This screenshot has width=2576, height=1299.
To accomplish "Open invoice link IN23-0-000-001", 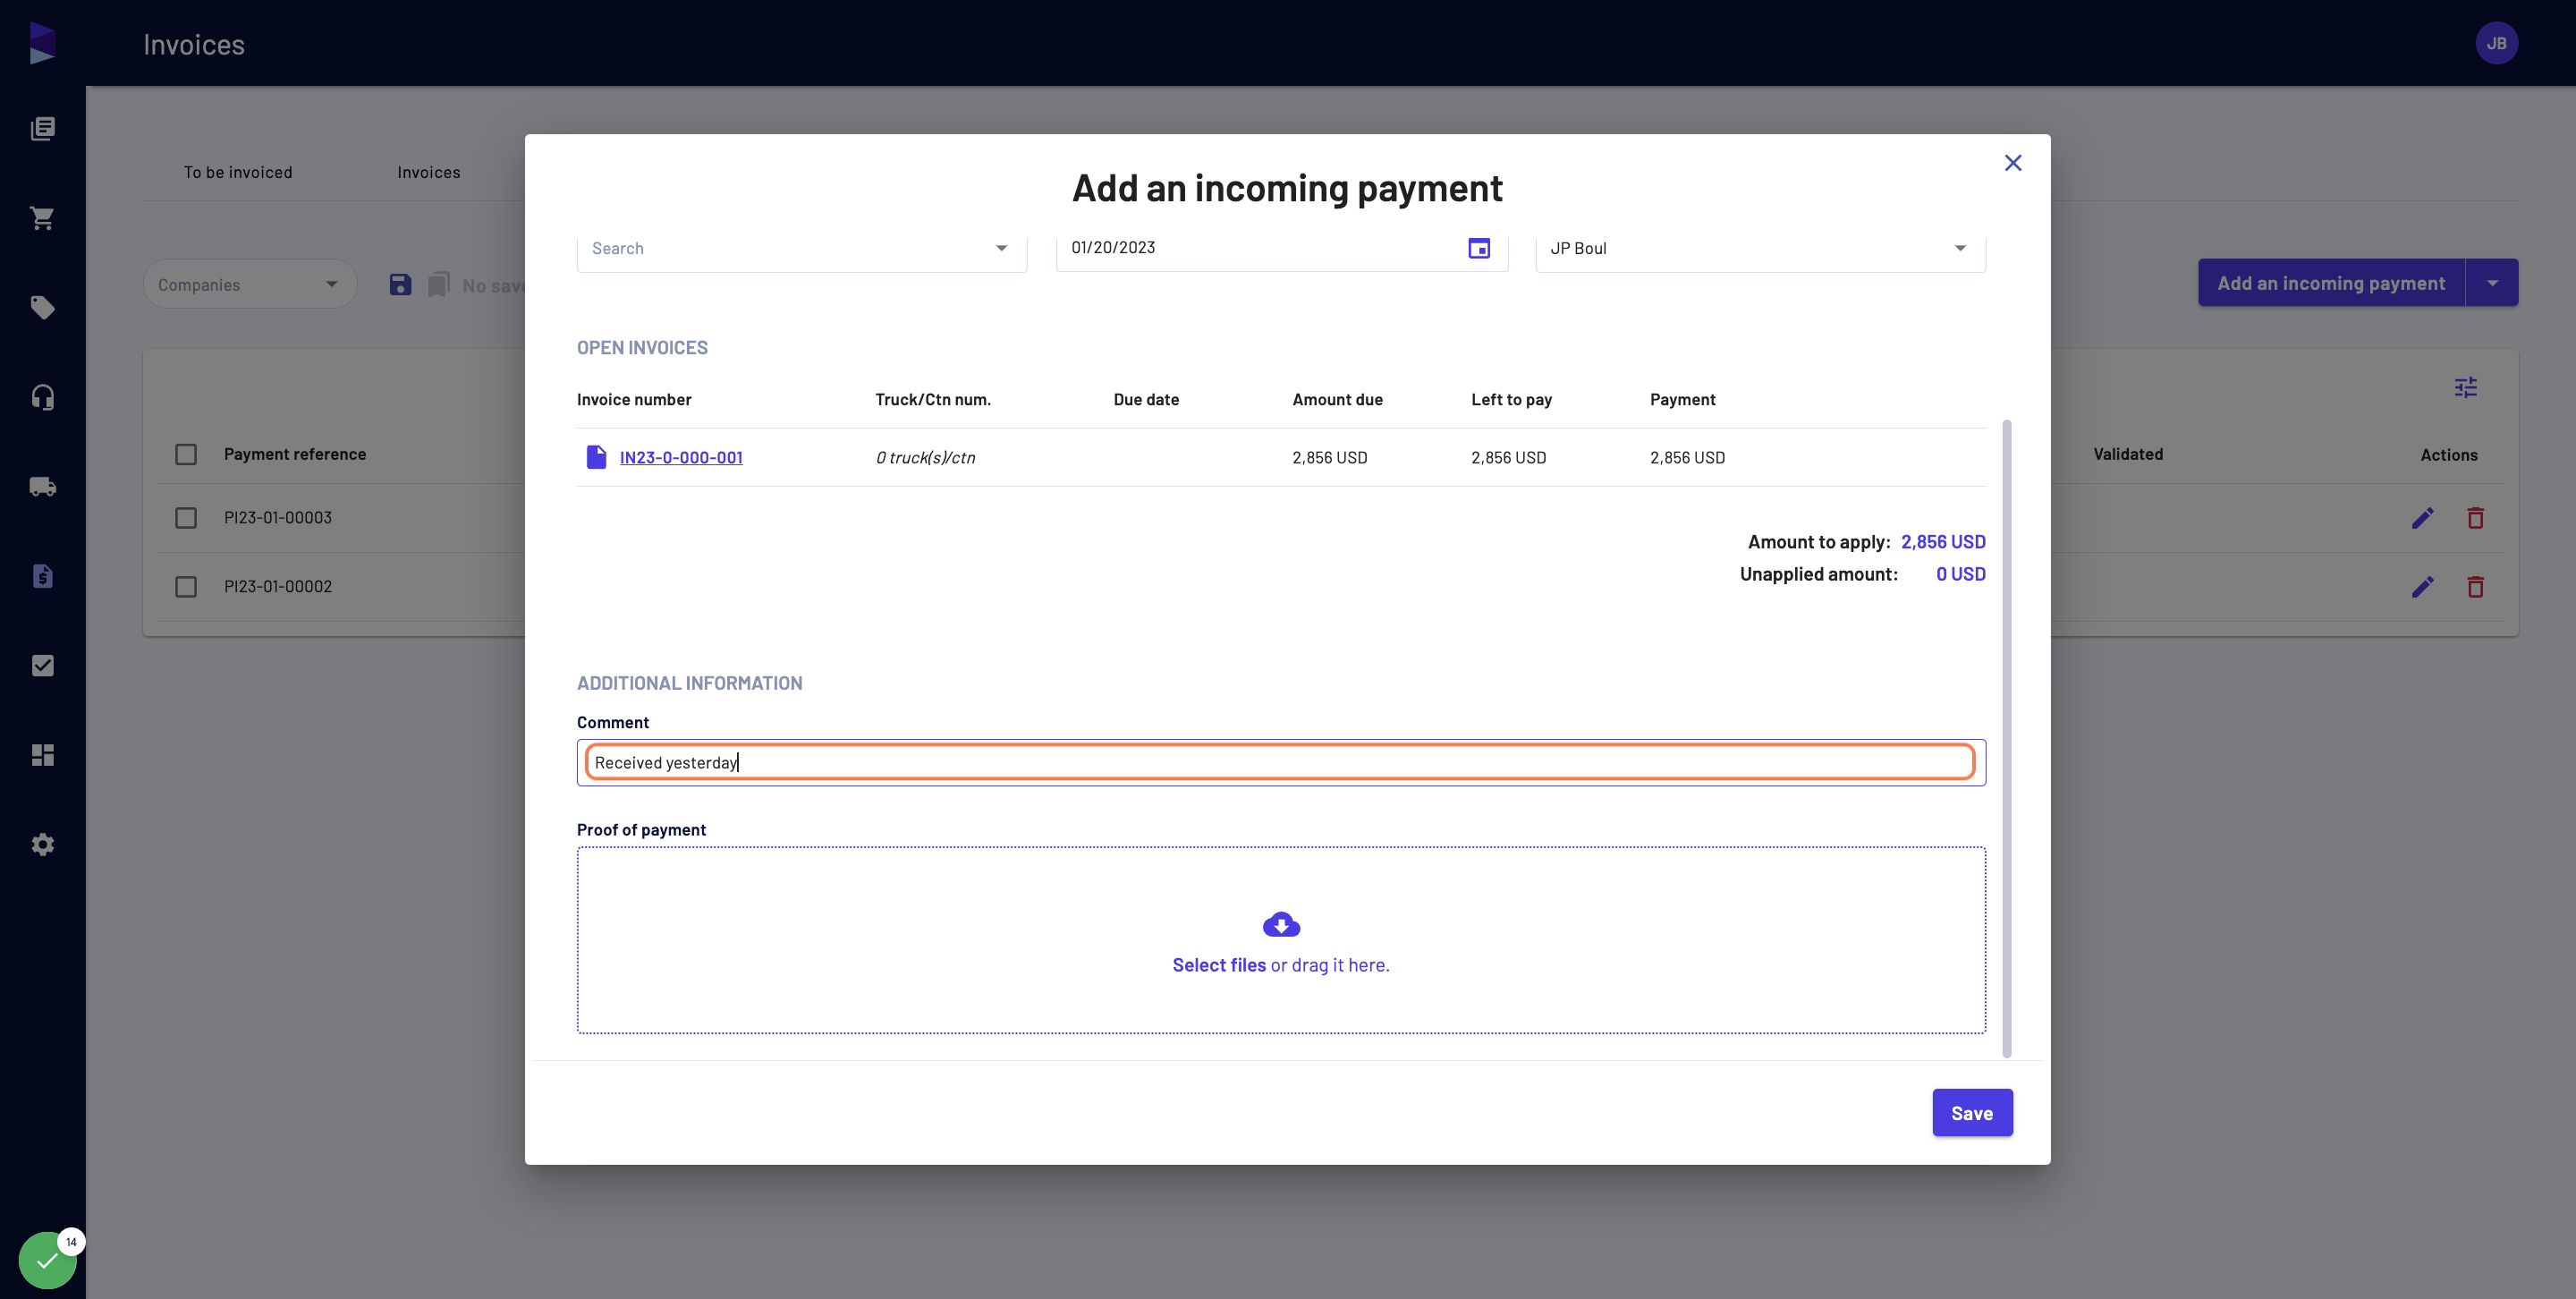I will tap(681, 457).
